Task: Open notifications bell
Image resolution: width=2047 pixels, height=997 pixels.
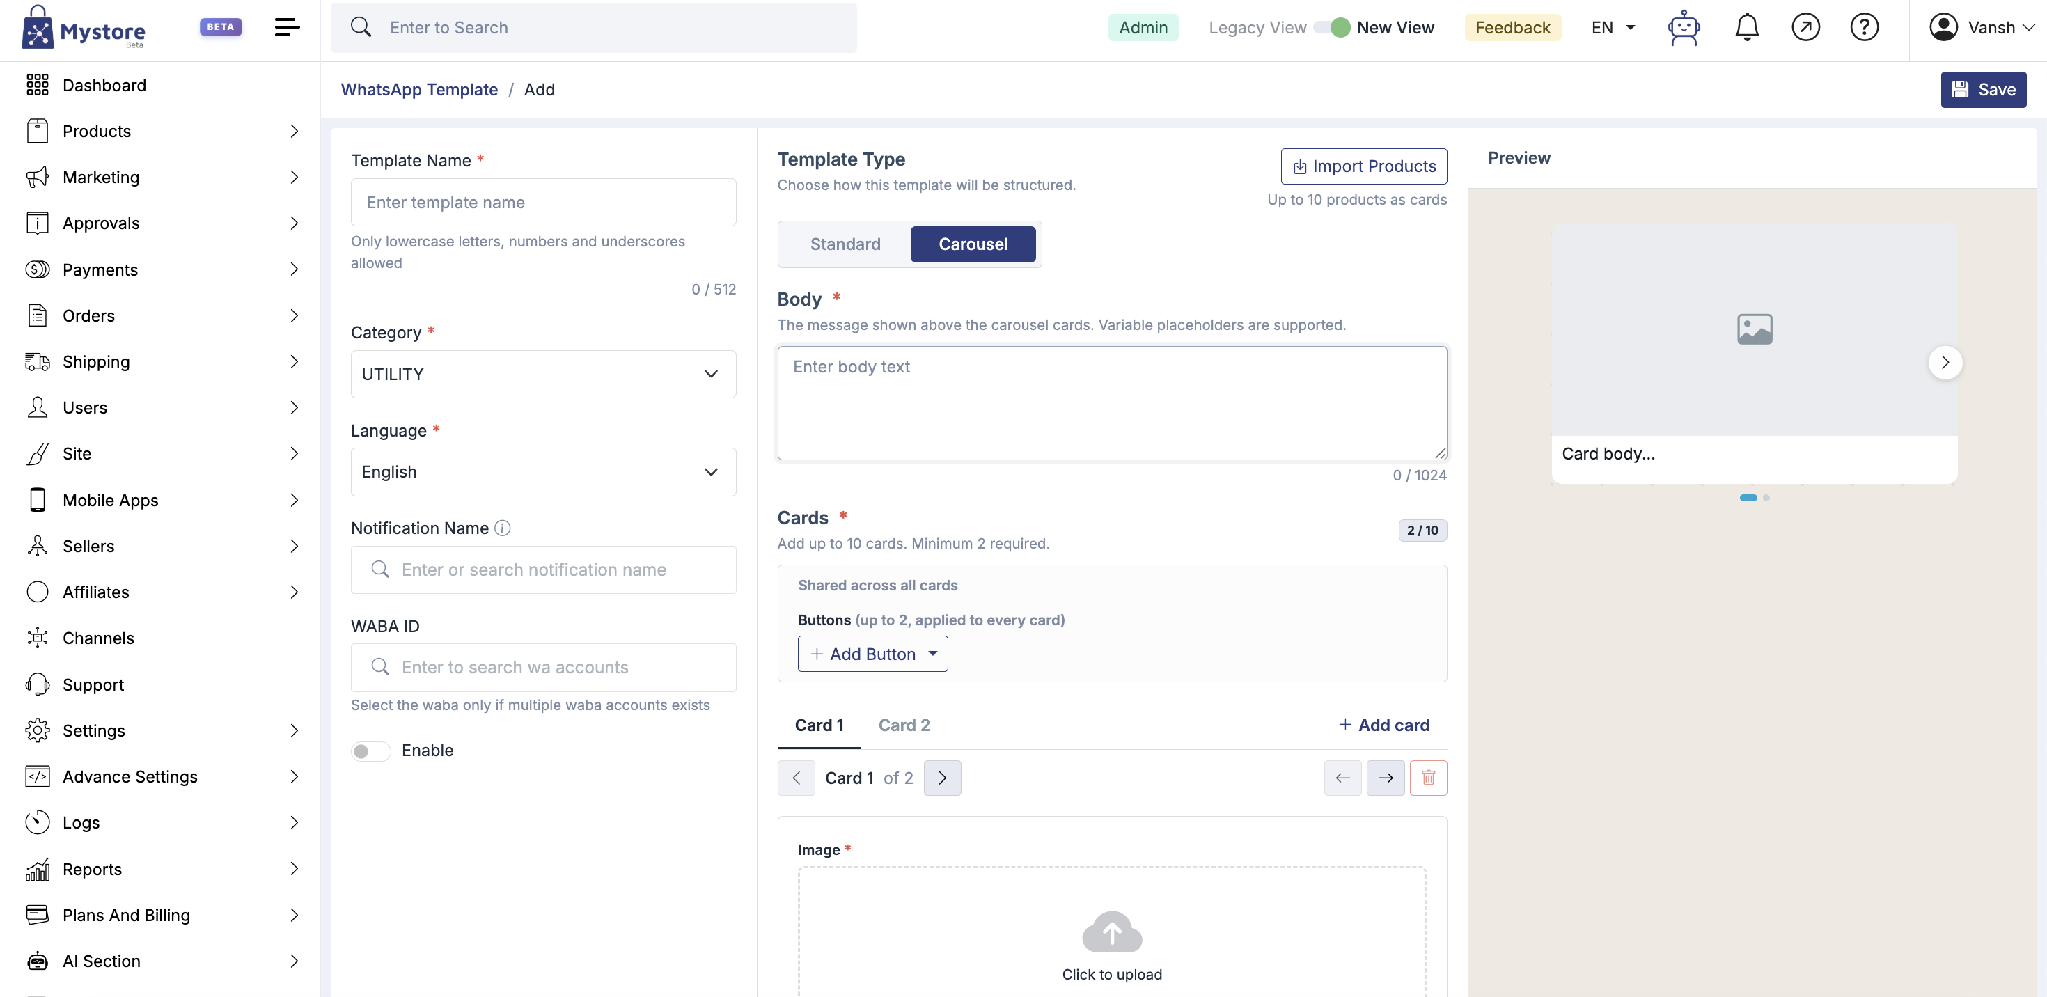Action: coord(1747,27)
